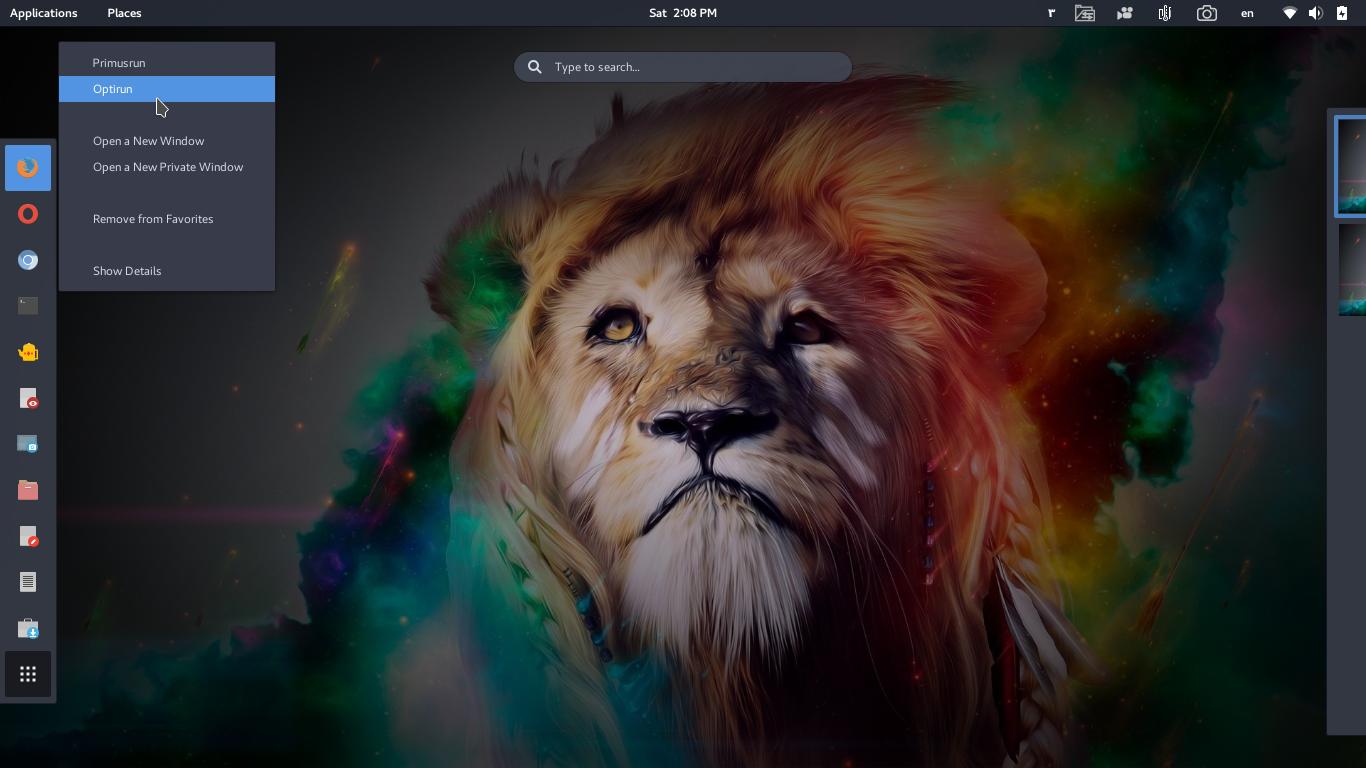Open the Applications menu in top bar
The image size is (1366, 768).
click(x=44, y=13)
